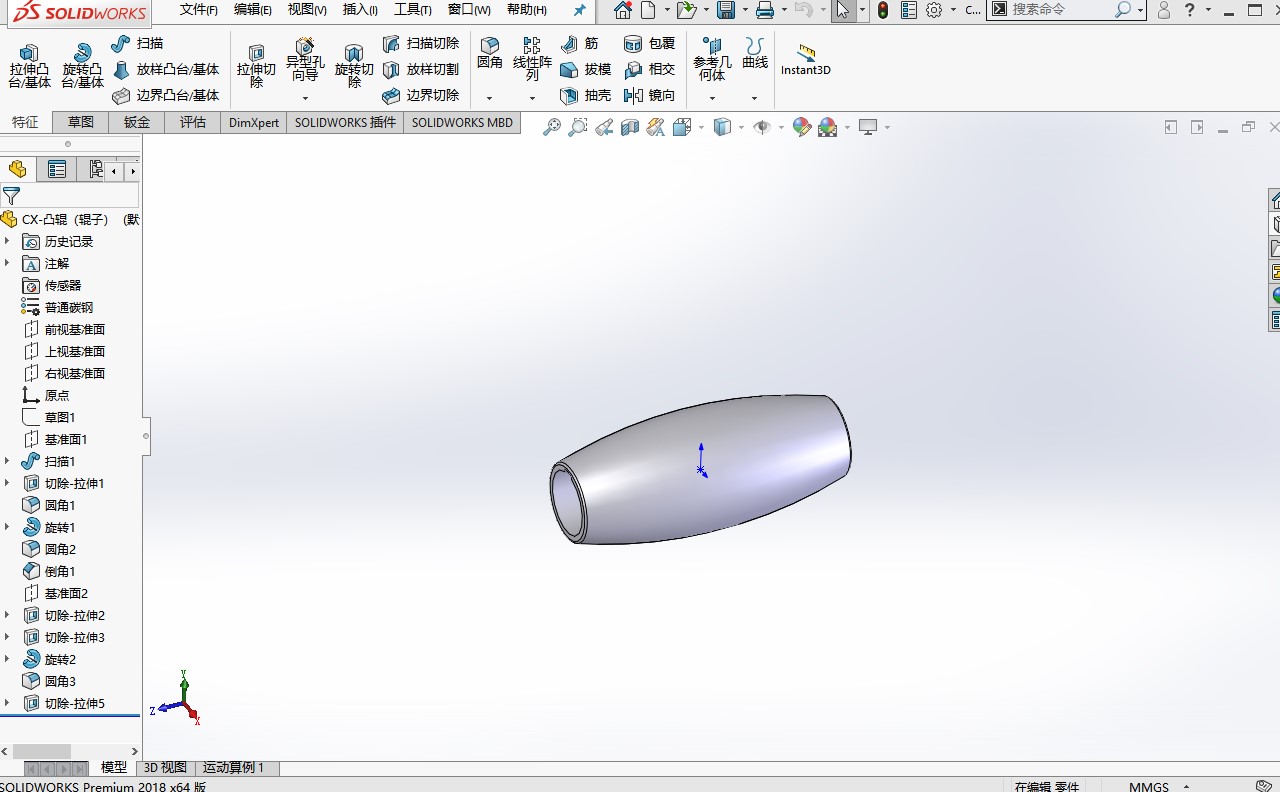Click the 扫描切除 swept cut tool
This screenshot has width=1280, height=792.
421,44
